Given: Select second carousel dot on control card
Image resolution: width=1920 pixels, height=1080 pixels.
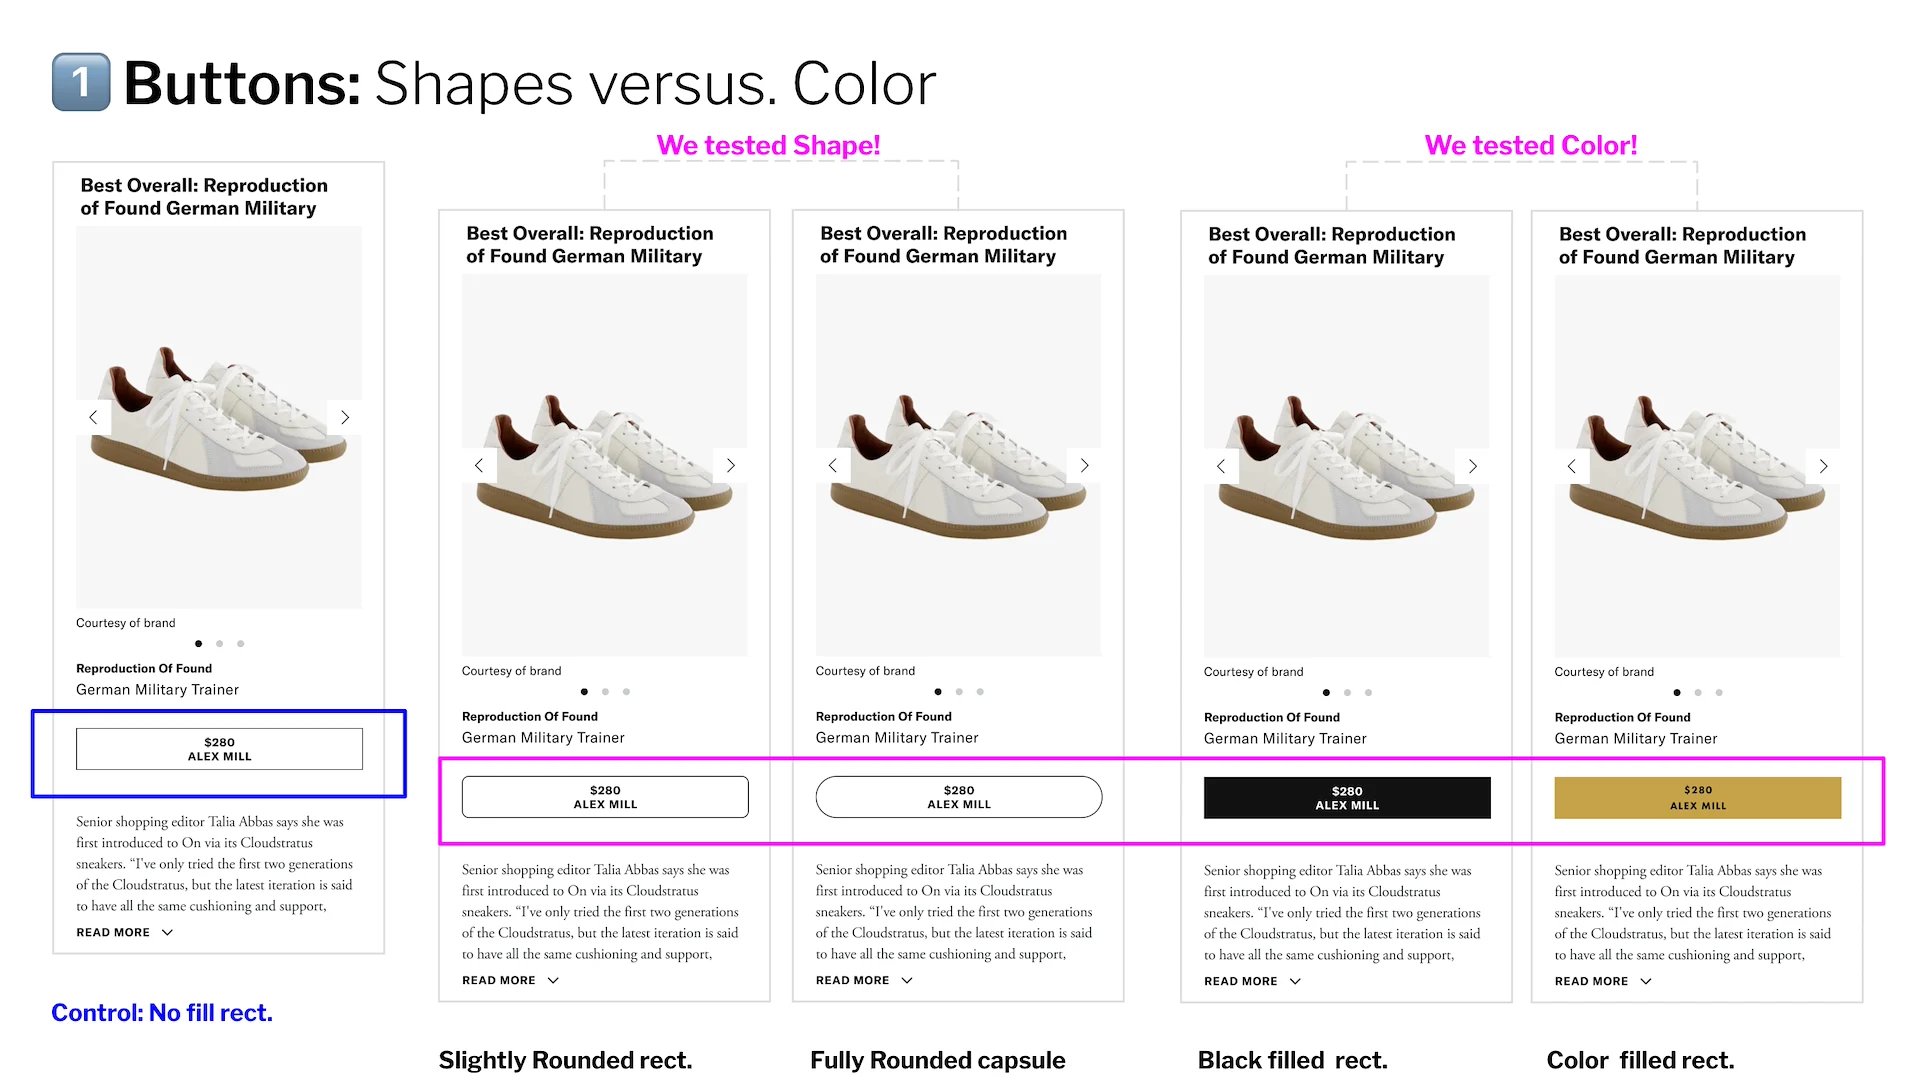Looking at the screenshot, I should coord(220,644).
